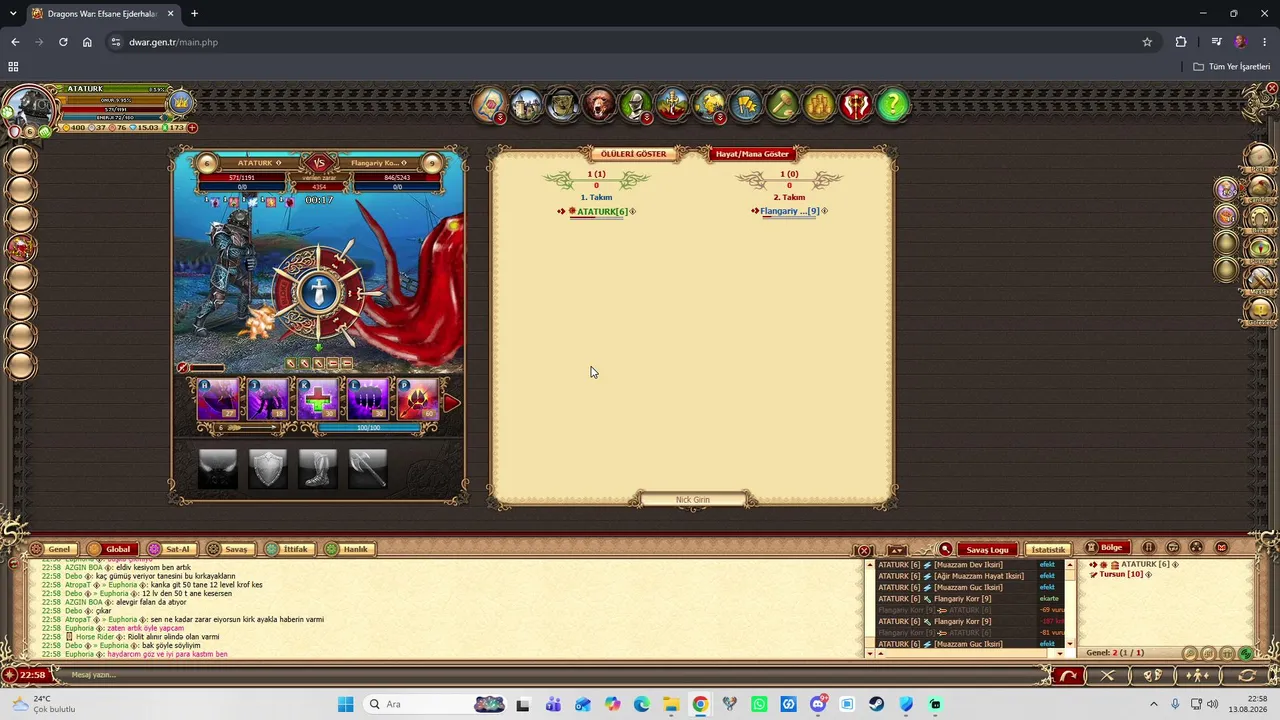Viewport: 1280px width, 720px height.
Task: Click the sword emblem icon in top menu
Action: [672, 104]
